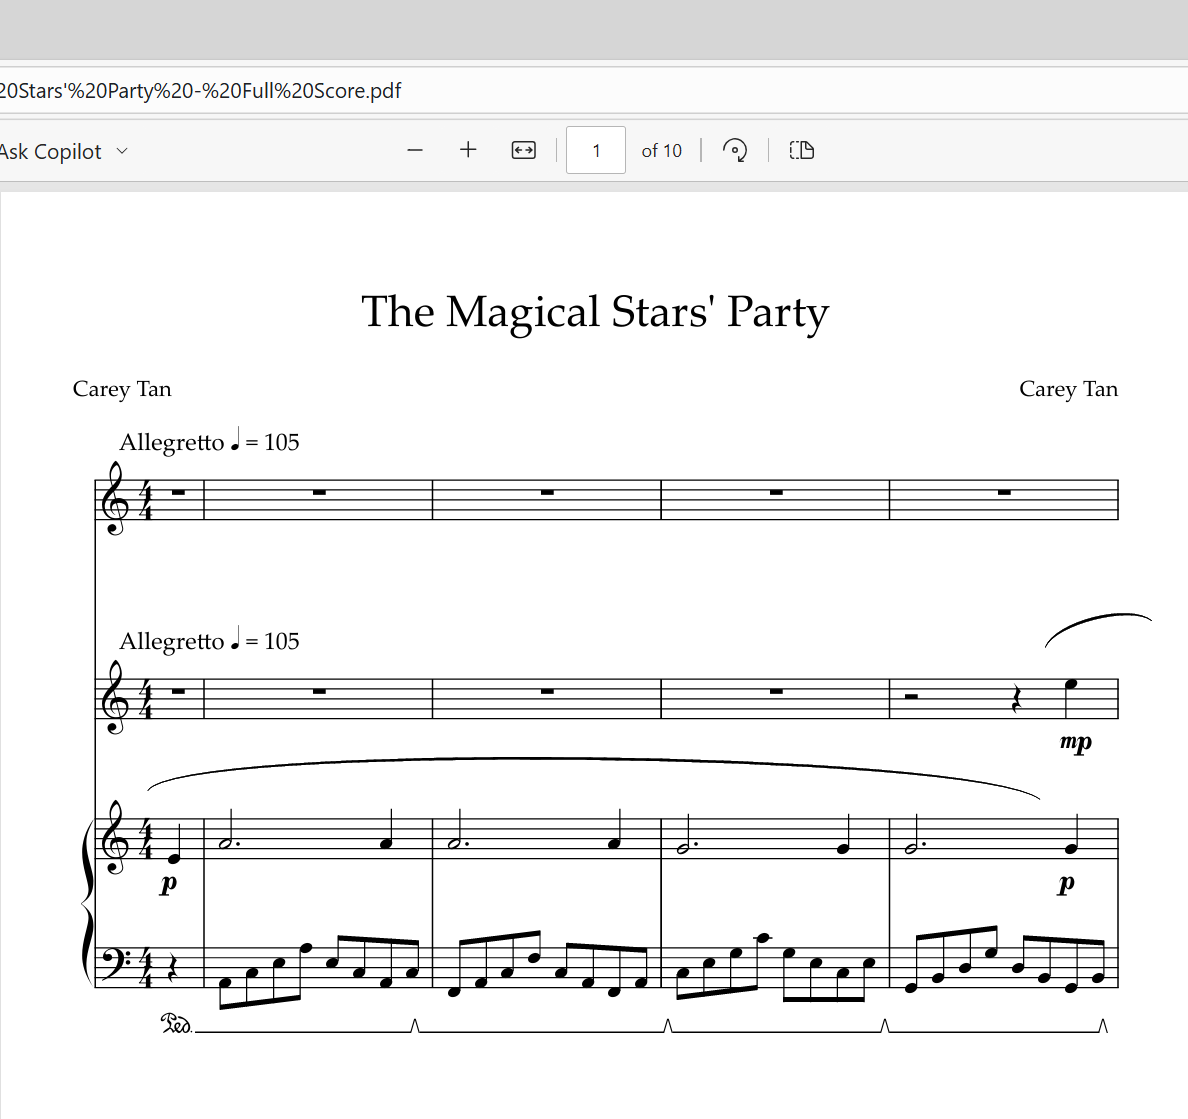Rotate the PDF with rotate icon
Image resolution: width=1188 pixels, height=1119 pixels.
[734, 150]
